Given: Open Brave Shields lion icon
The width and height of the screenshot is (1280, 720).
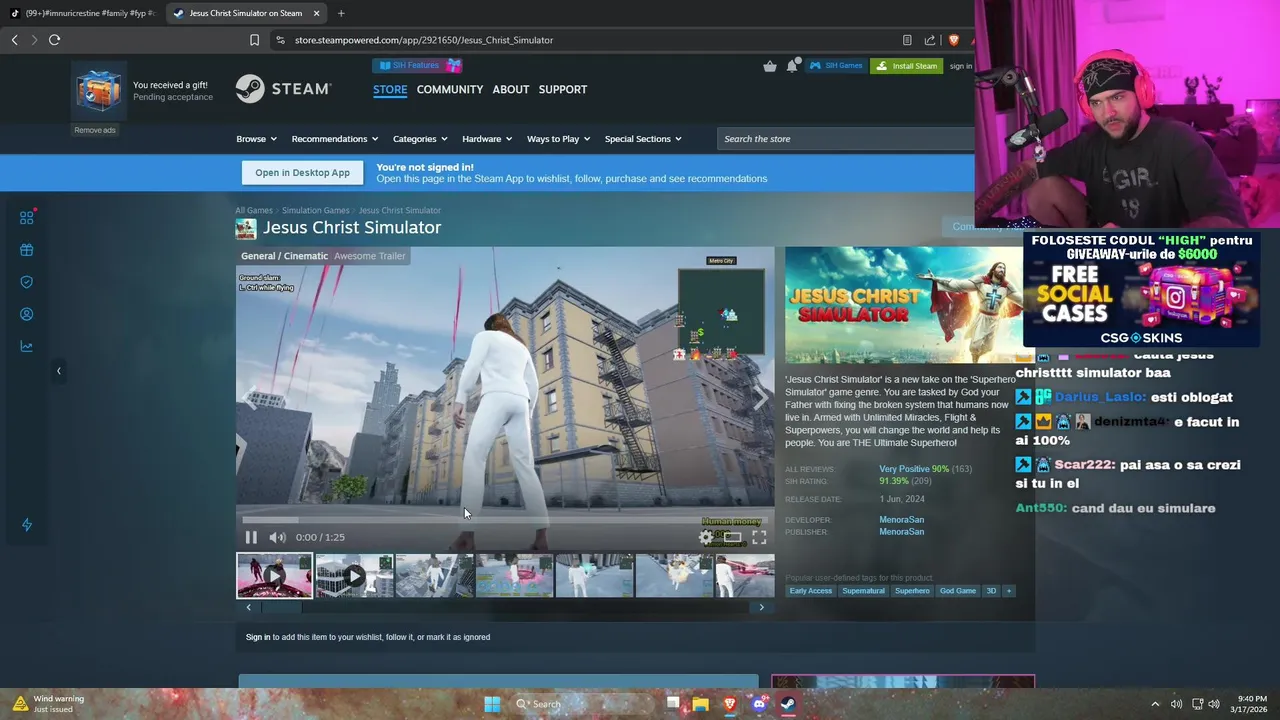Looking at the screenshot, I should [x=953, y=40].
